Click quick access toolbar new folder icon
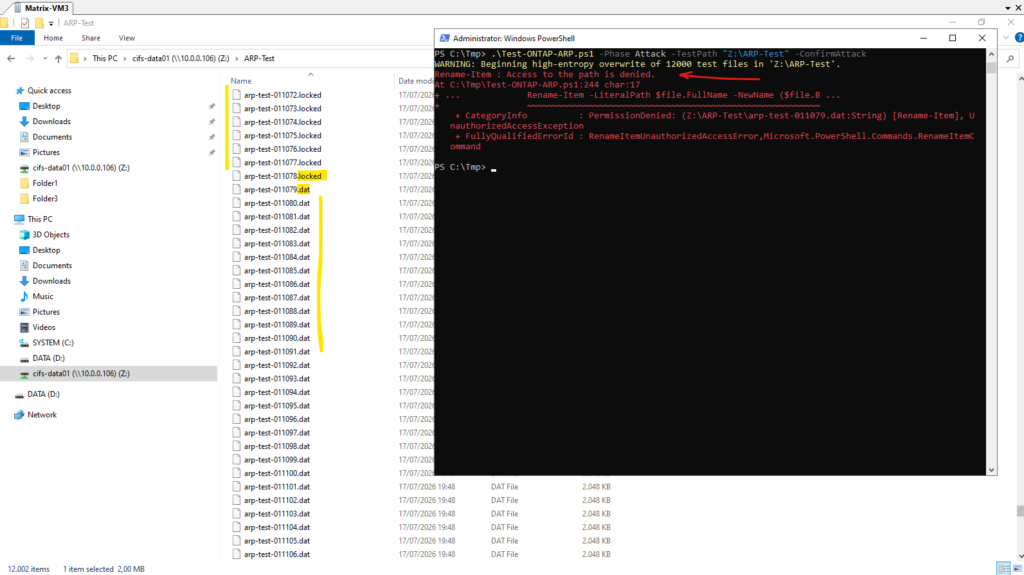The width and height of the screenshot is (1024, 575). 39,23
